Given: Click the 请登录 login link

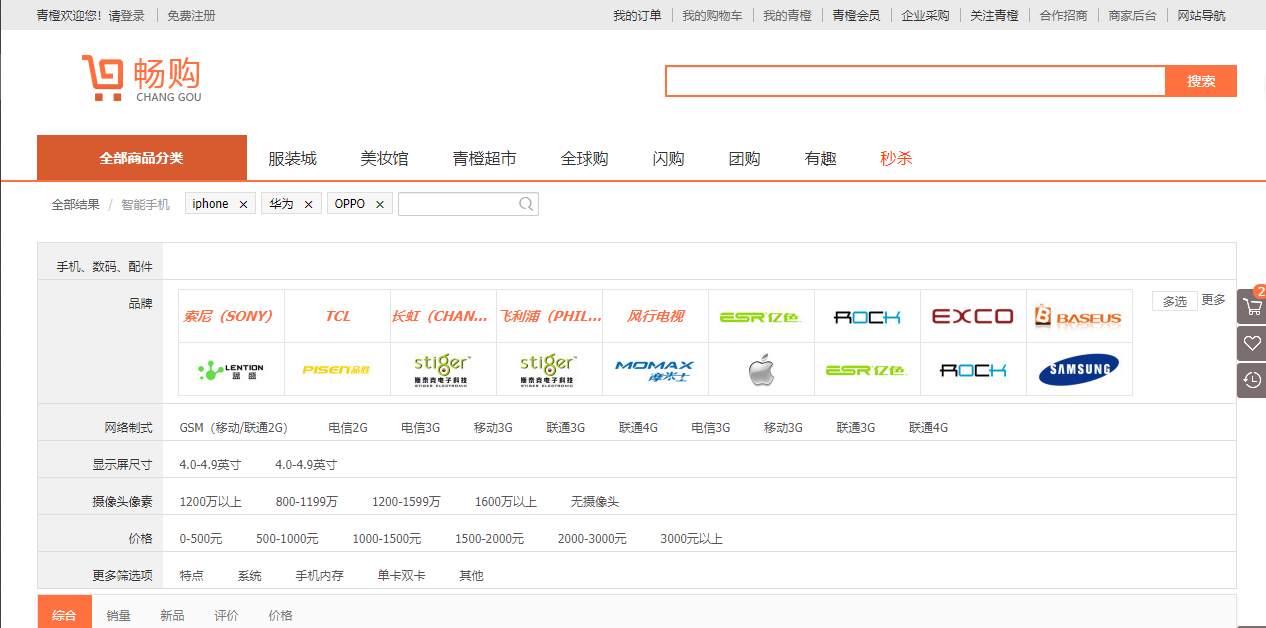Looking at the screenshot, I should (127, 15).
